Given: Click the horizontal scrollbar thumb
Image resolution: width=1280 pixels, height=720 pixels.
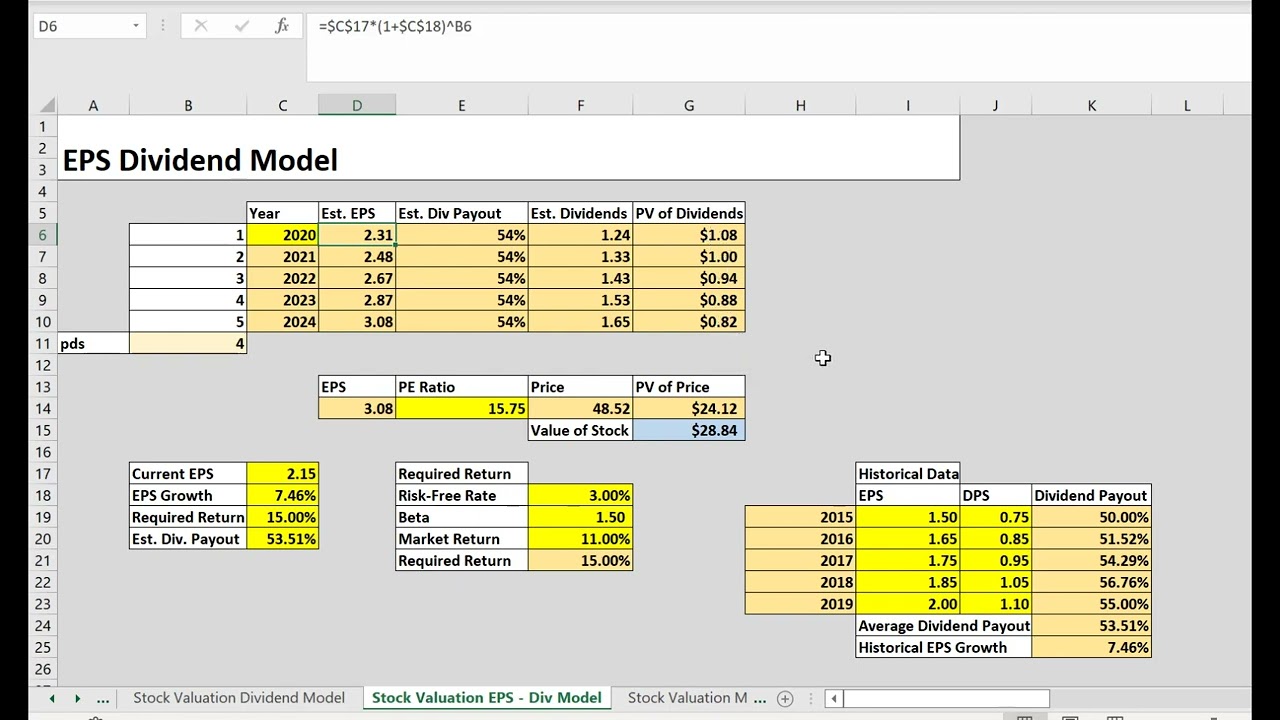Looking at the screenshot, I should pos(946,698).
